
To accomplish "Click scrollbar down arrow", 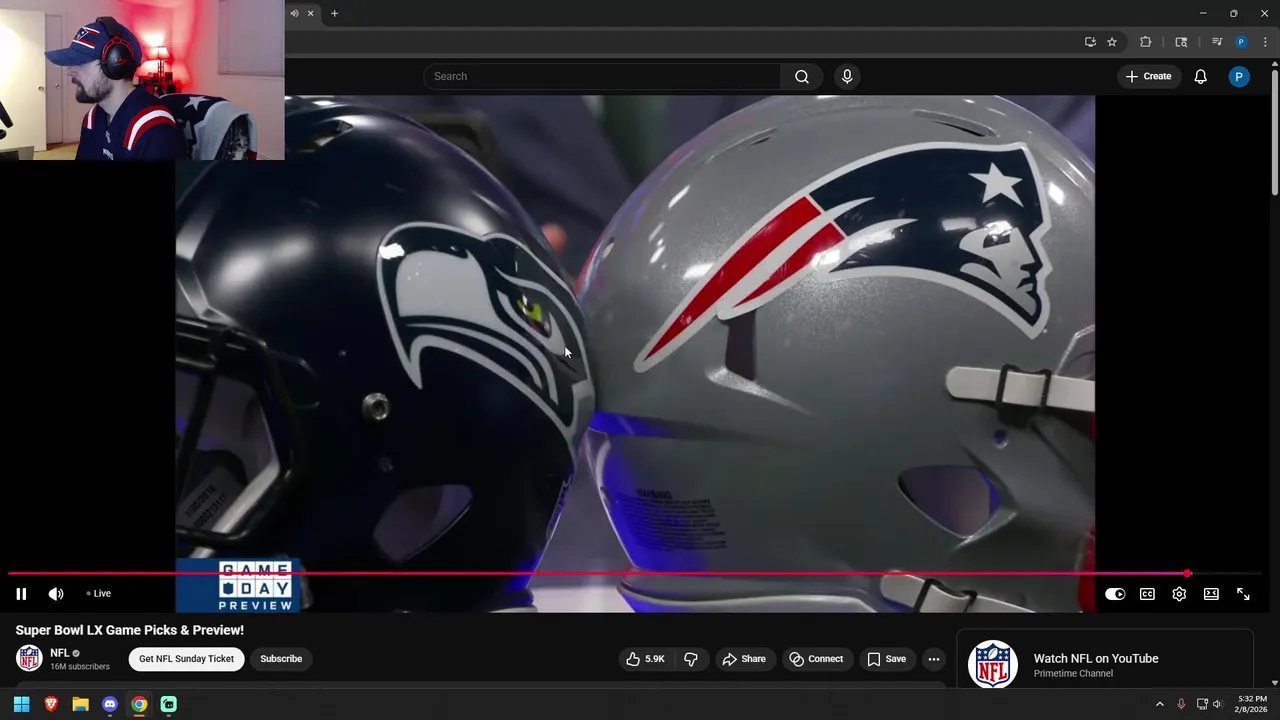I will [1274, 683].
